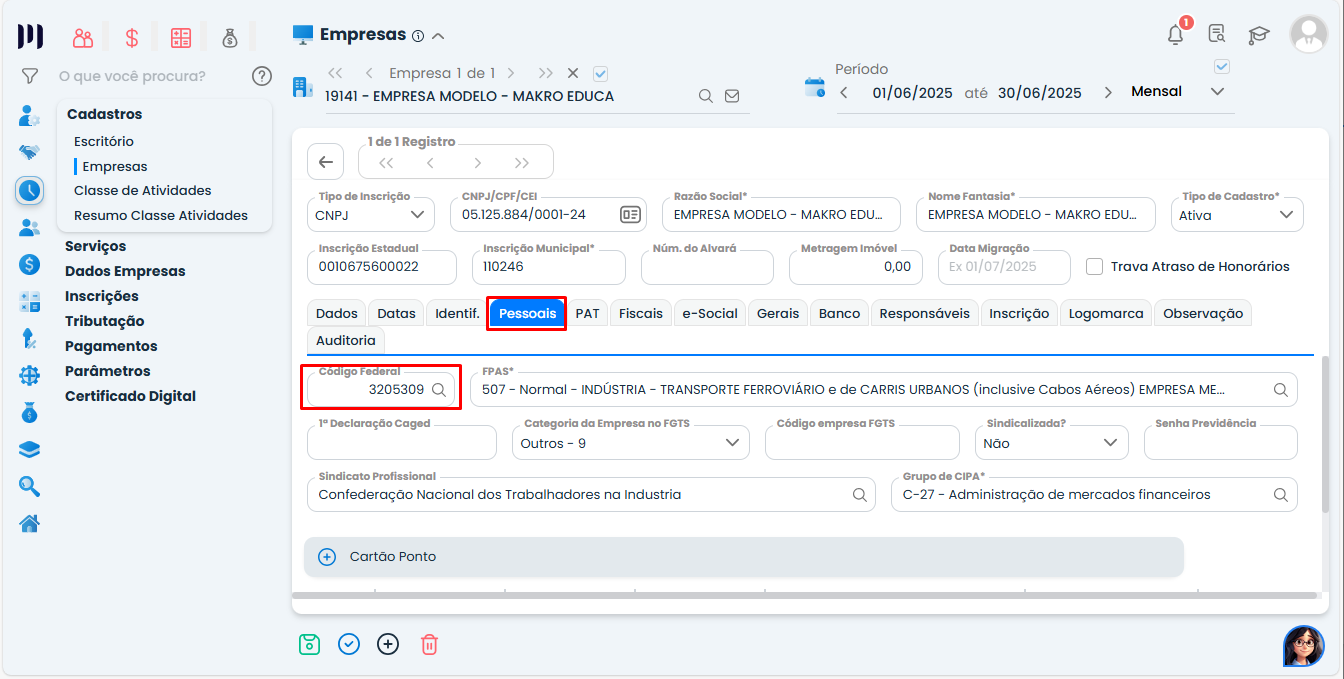Toggle Trava Atraso de Honorários checkbox

click(1095, 266)
